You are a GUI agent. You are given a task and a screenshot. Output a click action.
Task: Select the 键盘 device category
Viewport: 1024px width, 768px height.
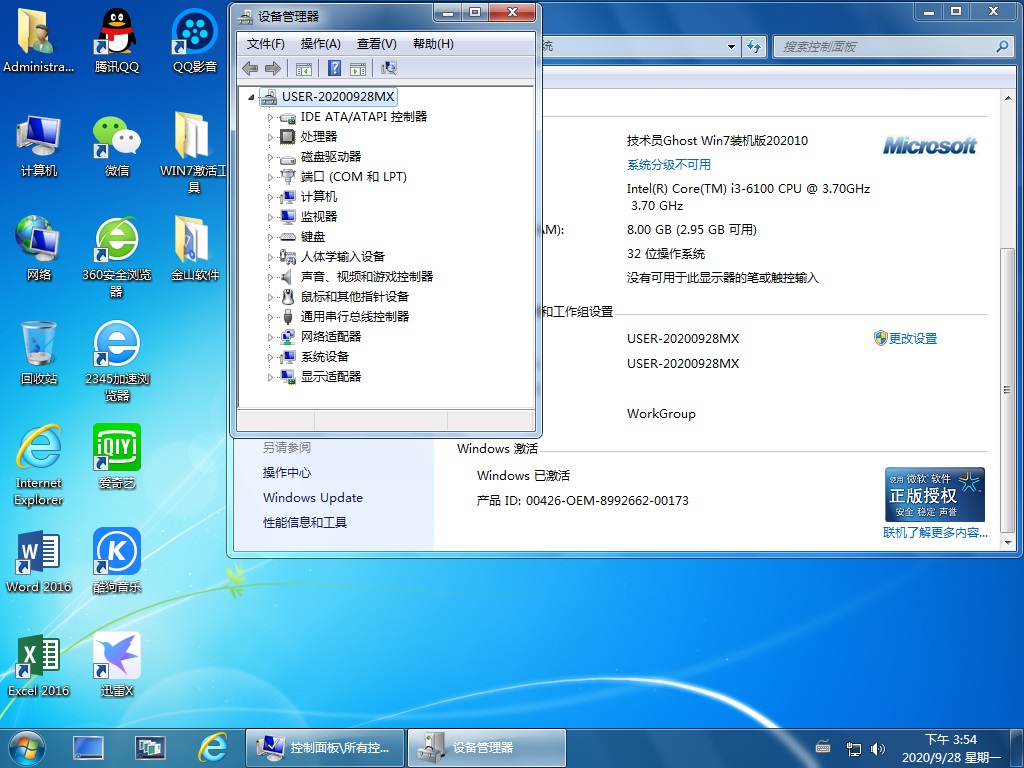[313, 237]
